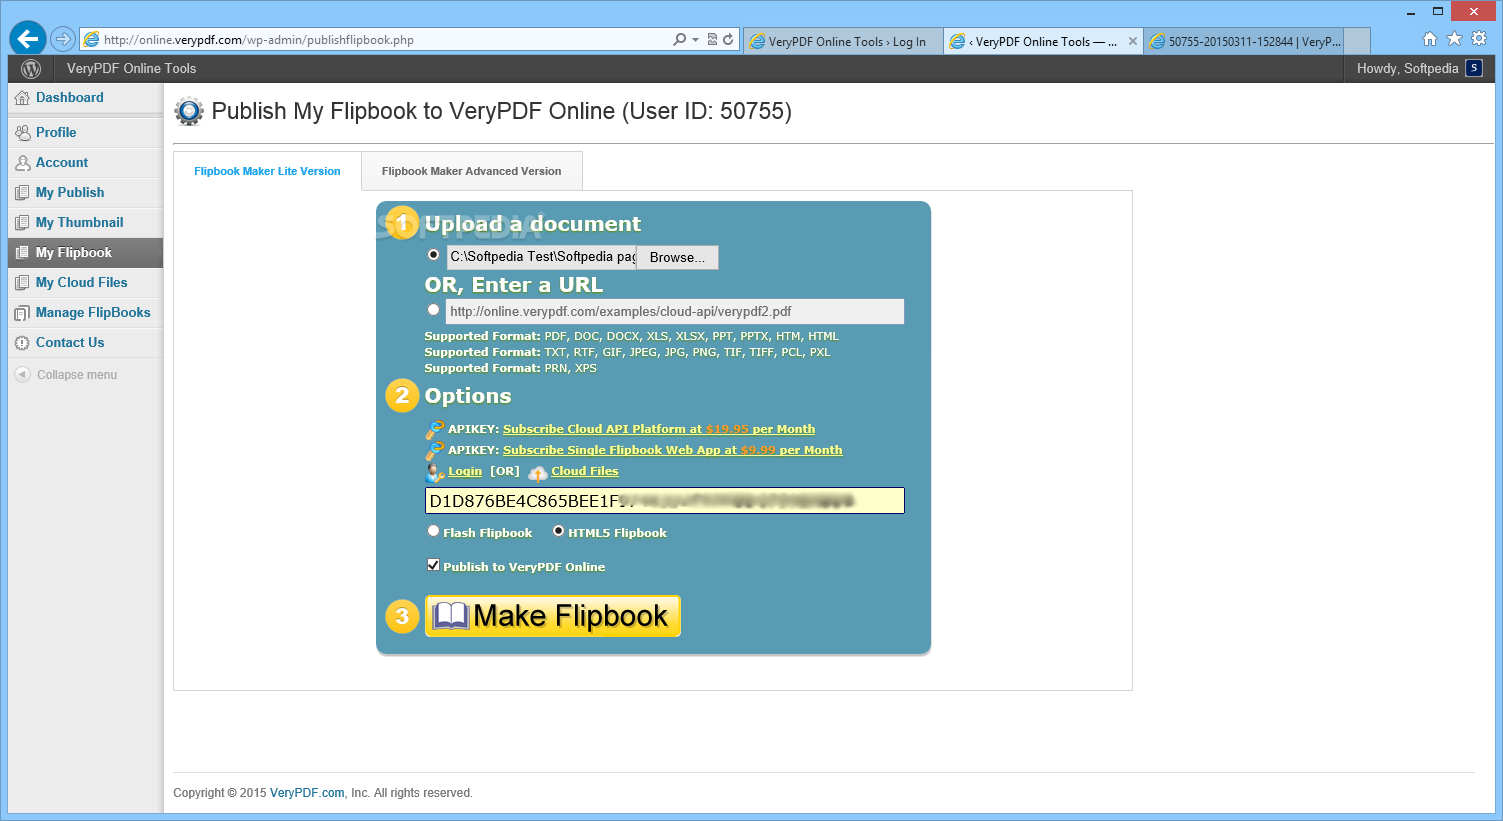Screen dimensions: 1503x821
Task: Select the upload document radio button
Action: pyautogui.click(x=433, y=255)
